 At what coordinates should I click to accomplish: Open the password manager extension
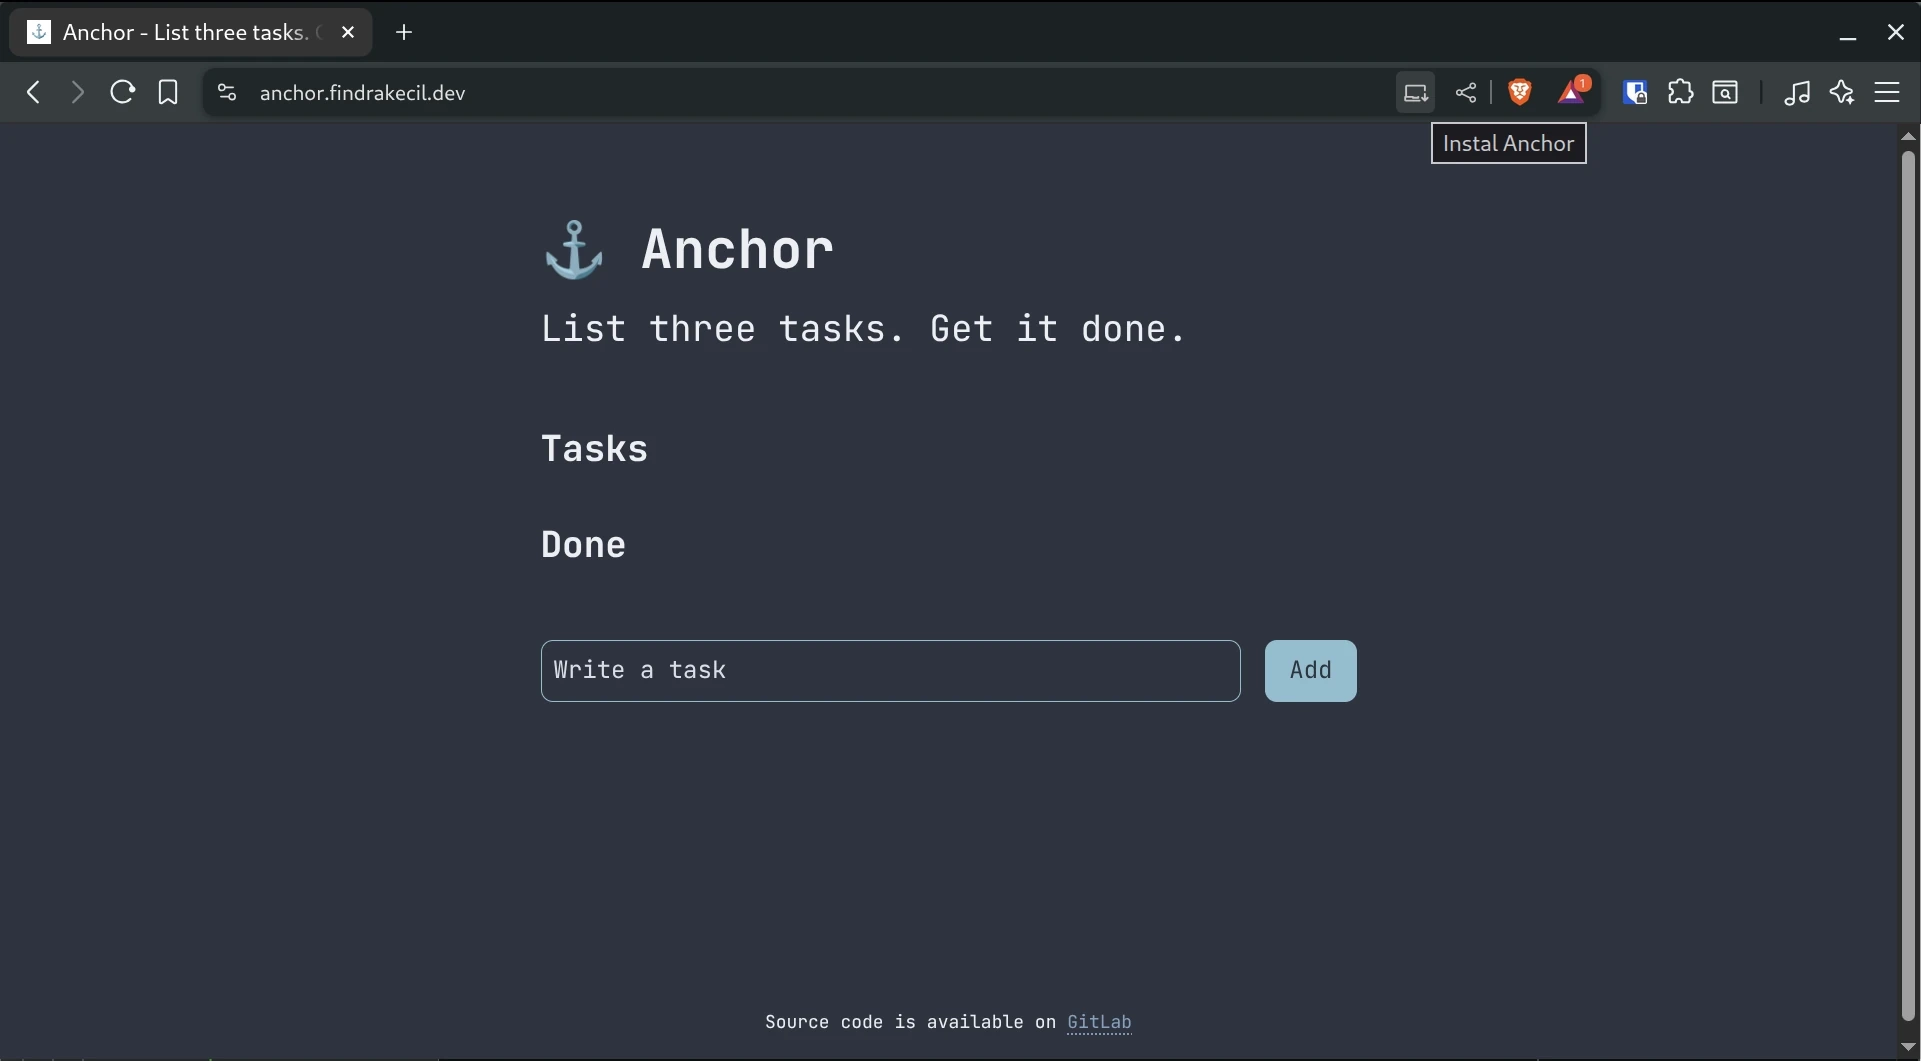[1635, 92]
